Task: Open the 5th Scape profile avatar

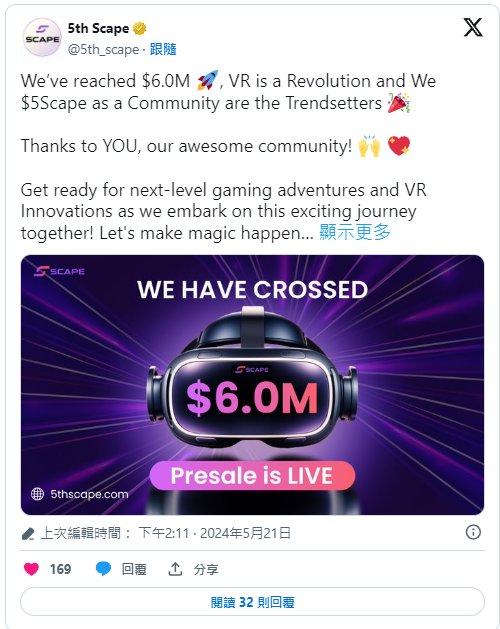Action: click(42, 38)
